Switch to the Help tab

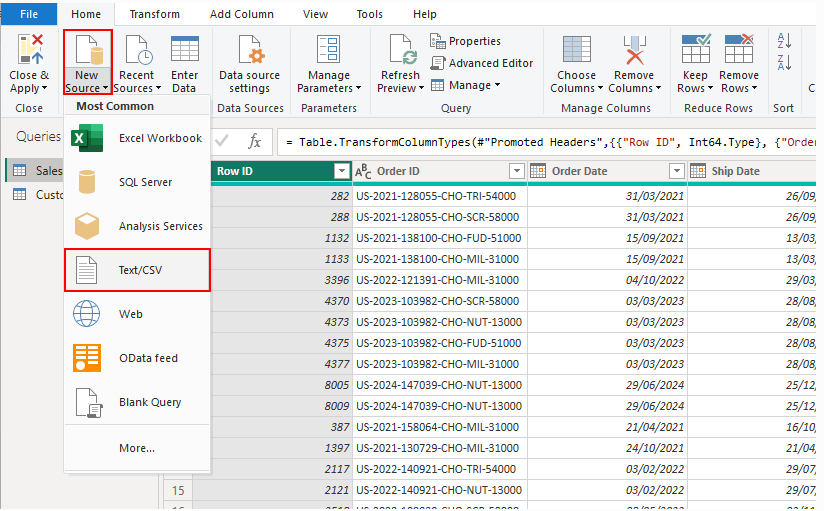[x=425, y=14]
